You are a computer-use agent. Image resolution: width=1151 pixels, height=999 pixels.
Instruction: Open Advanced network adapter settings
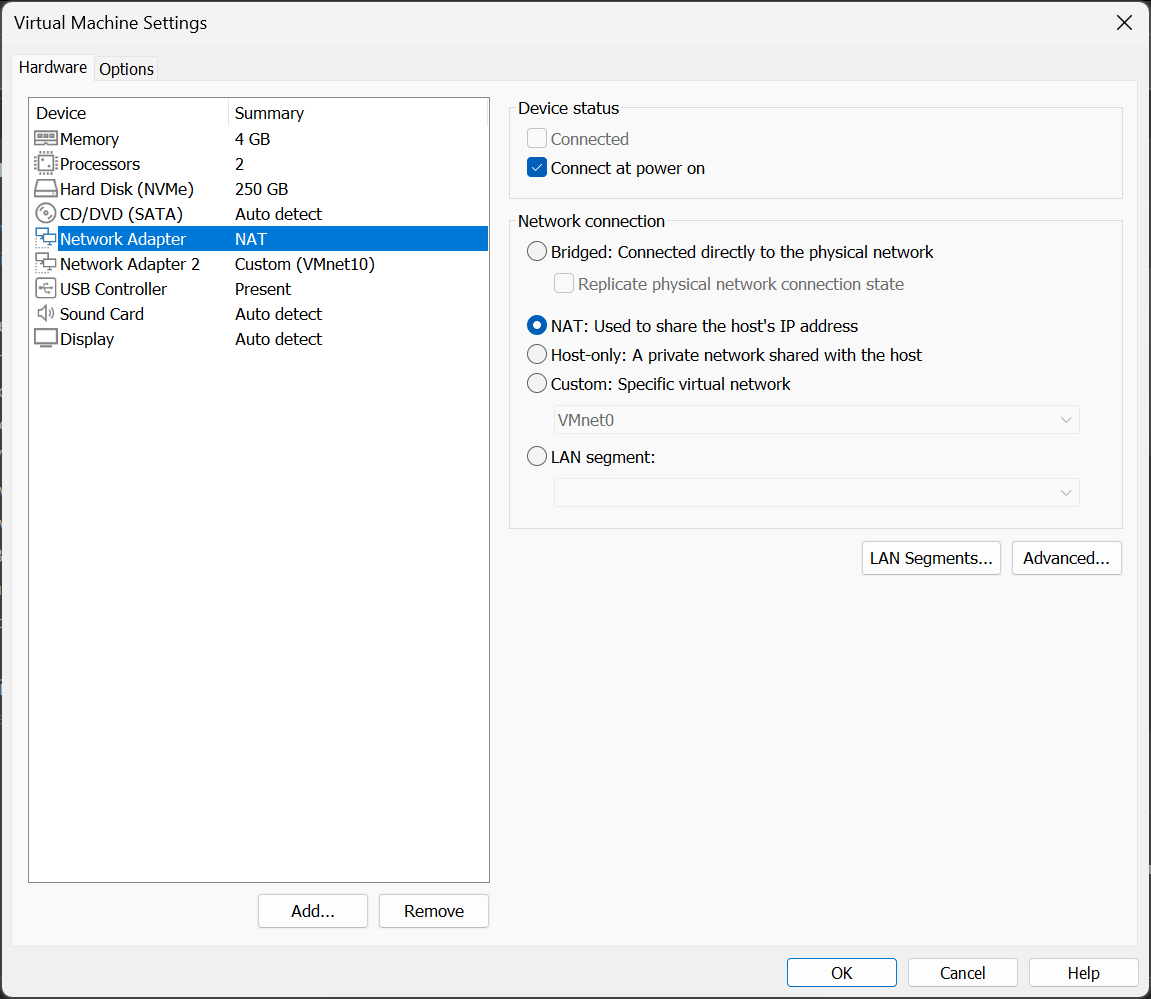click(1066, 558)
